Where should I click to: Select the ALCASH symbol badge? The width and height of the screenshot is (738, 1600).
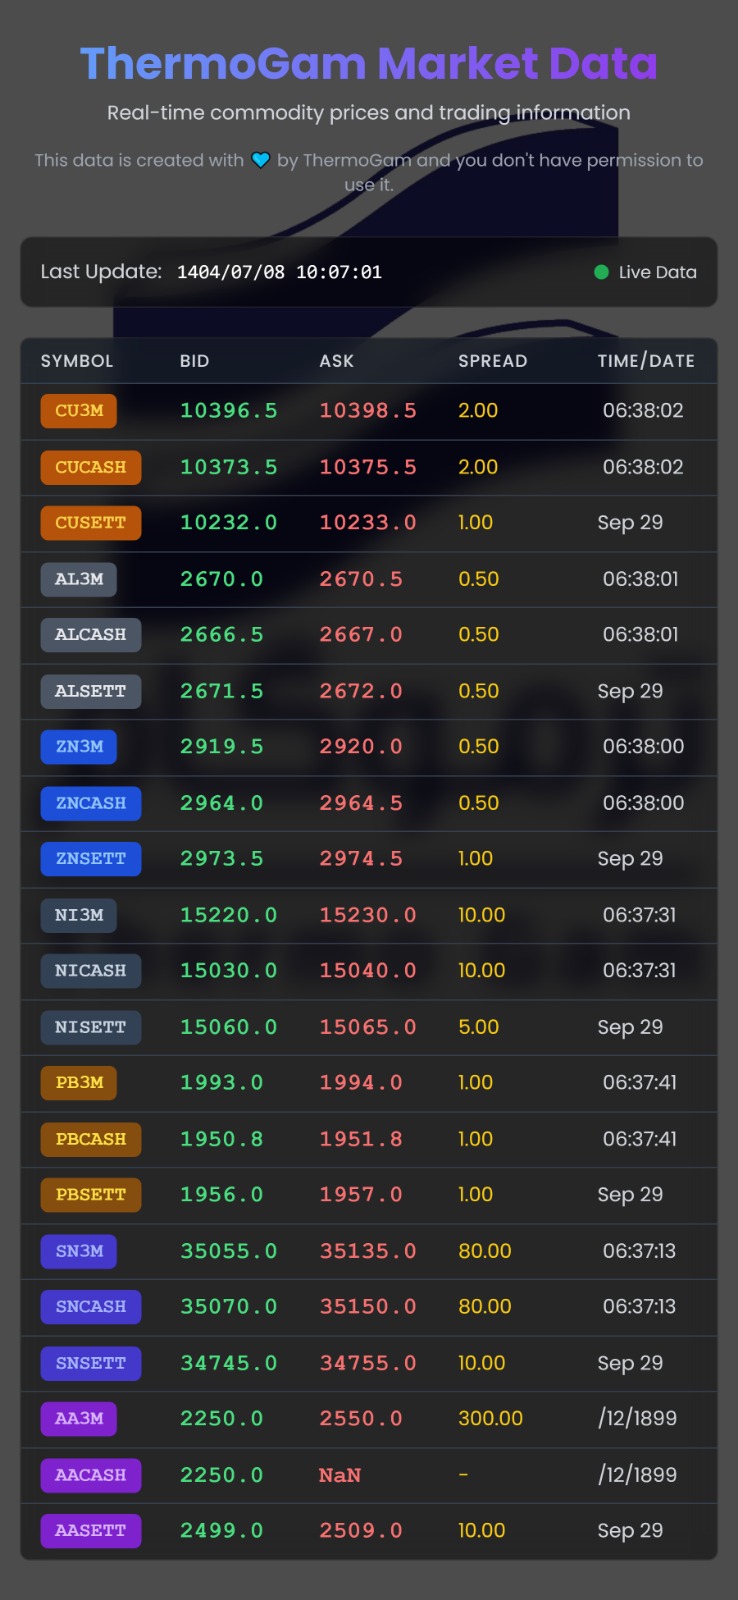(91, 635)
